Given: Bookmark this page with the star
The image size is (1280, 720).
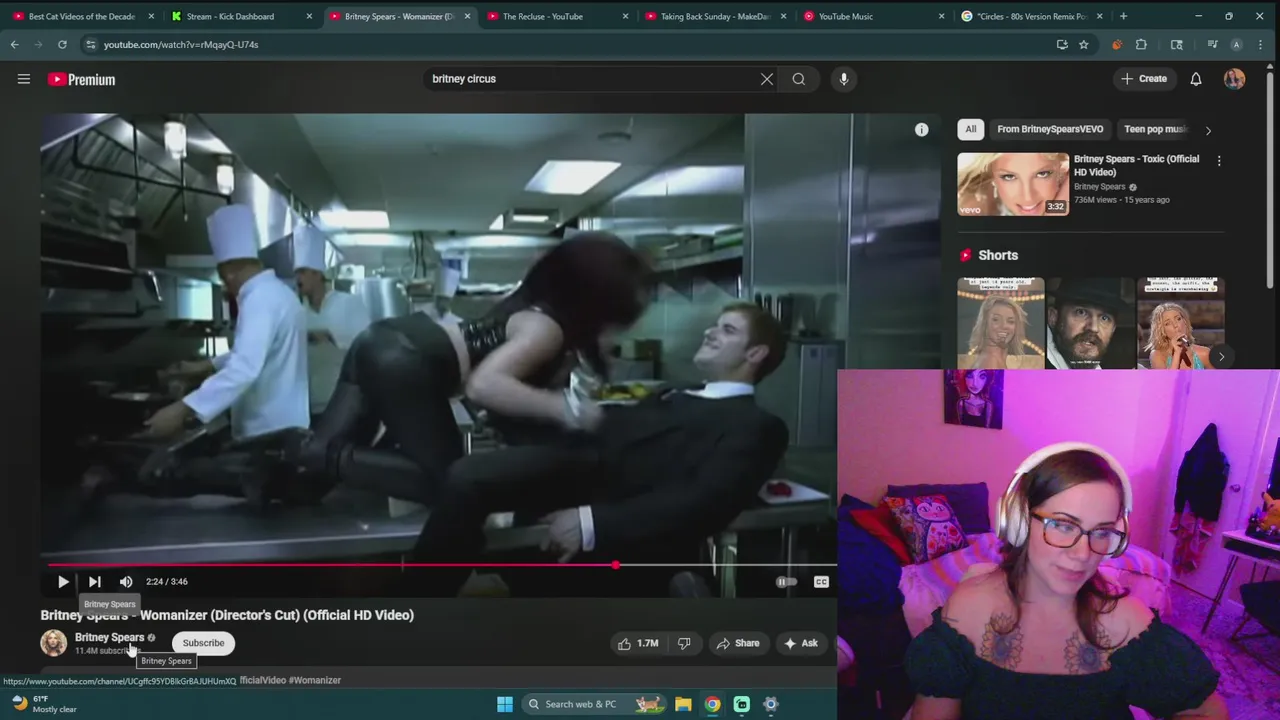Looking at the screenshot, I should click(1083, 44).
